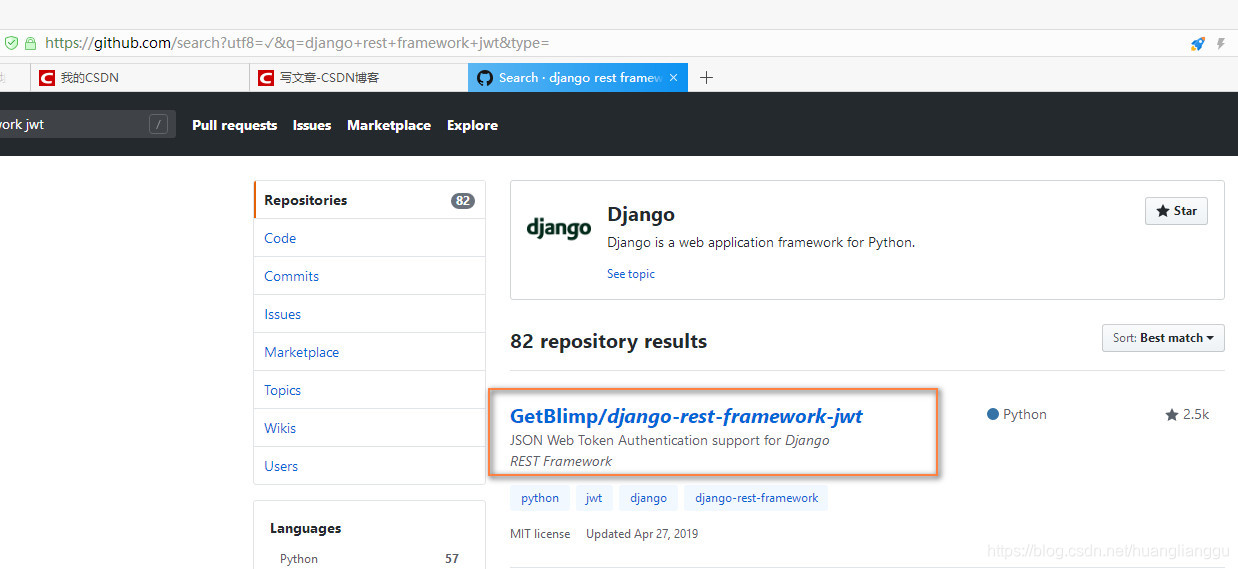Click the green padlock icon in address bar
The width and height of the screenshot is (1238, 569).
tap(31, 43)
